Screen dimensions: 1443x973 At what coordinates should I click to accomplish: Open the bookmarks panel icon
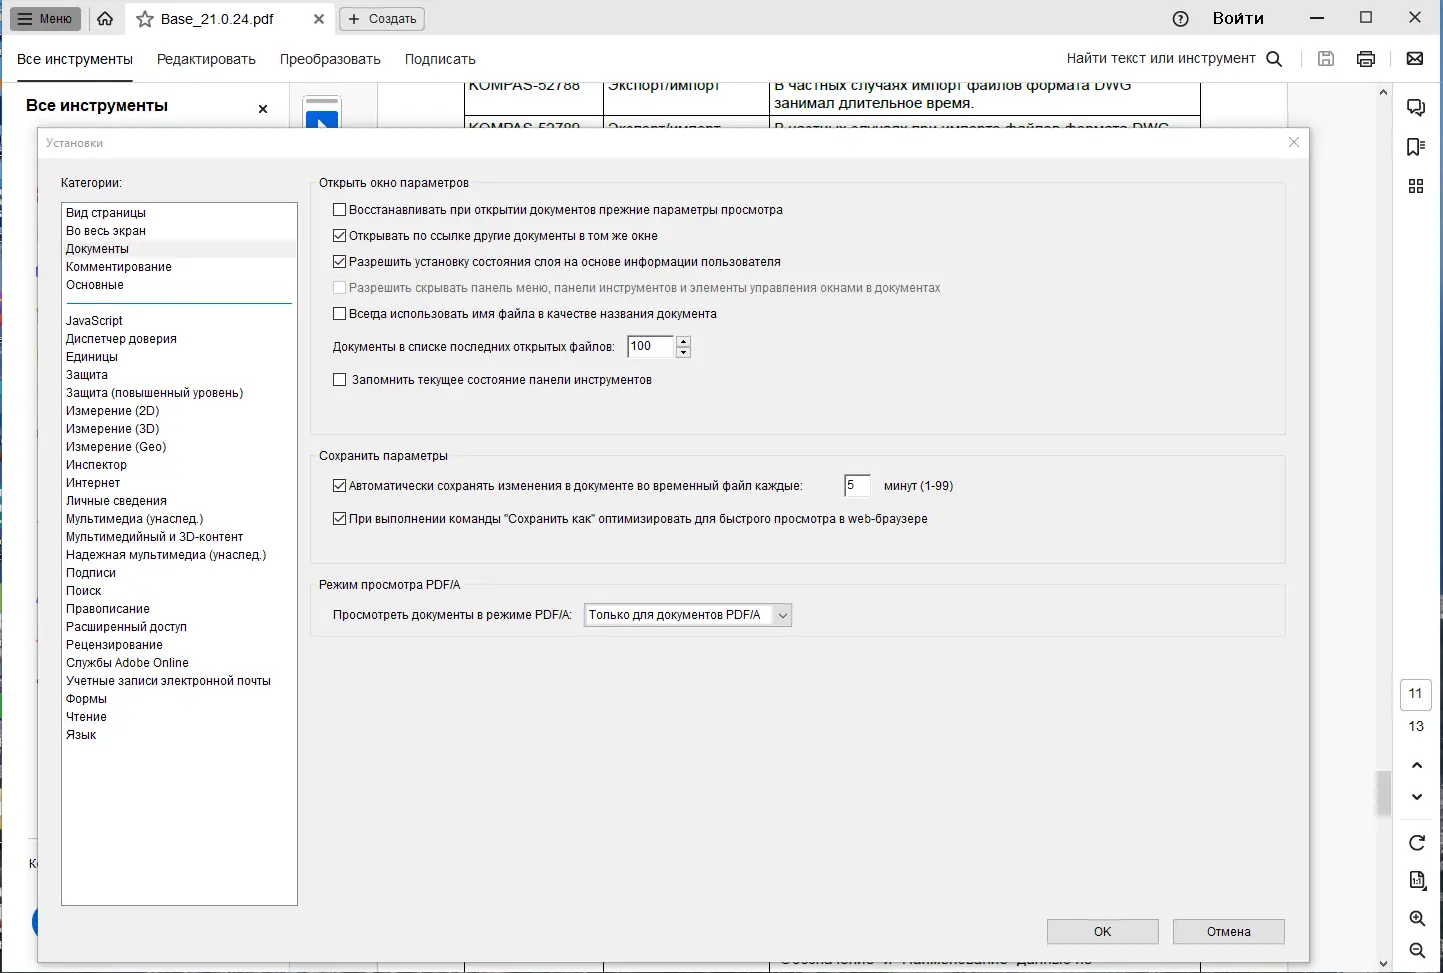click(x=1416, y=147)
